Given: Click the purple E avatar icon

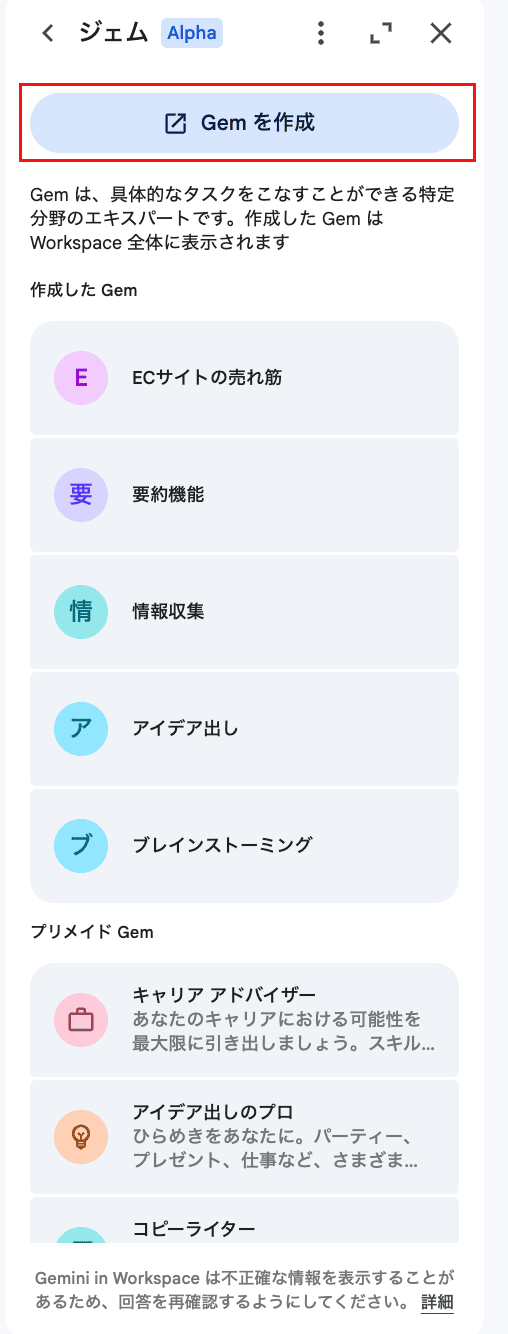Looking at the screenshot, I should [81, 377].
